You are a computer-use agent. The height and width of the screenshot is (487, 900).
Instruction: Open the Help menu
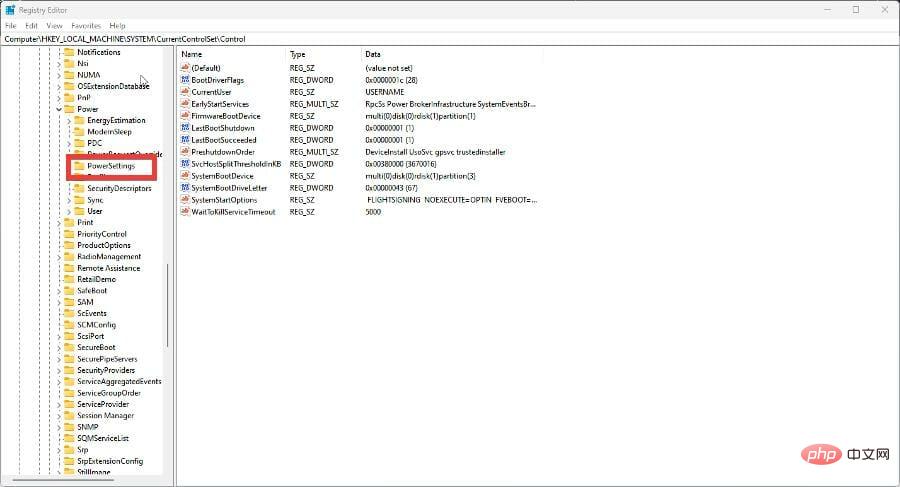click(117, 25)
